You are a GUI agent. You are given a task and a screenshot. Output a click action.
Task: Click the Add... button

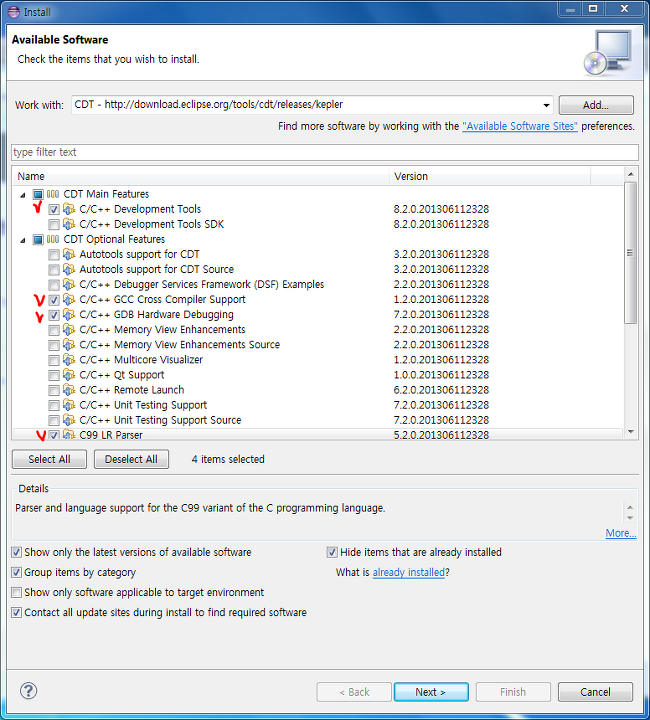coord(596,105)
